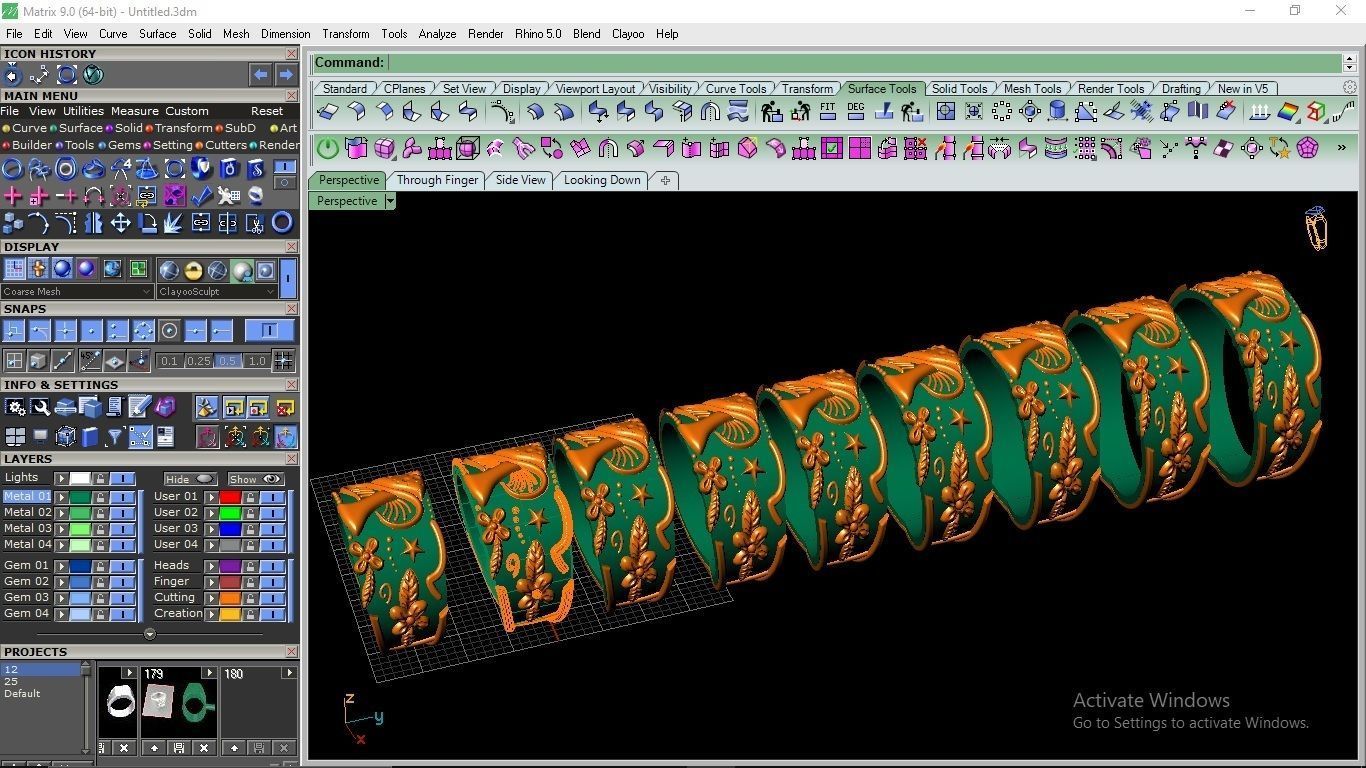Screen dimensions: 1366x768
Task: Toggle the Metal 01 layer on/off switch
Action: [123, 497]
